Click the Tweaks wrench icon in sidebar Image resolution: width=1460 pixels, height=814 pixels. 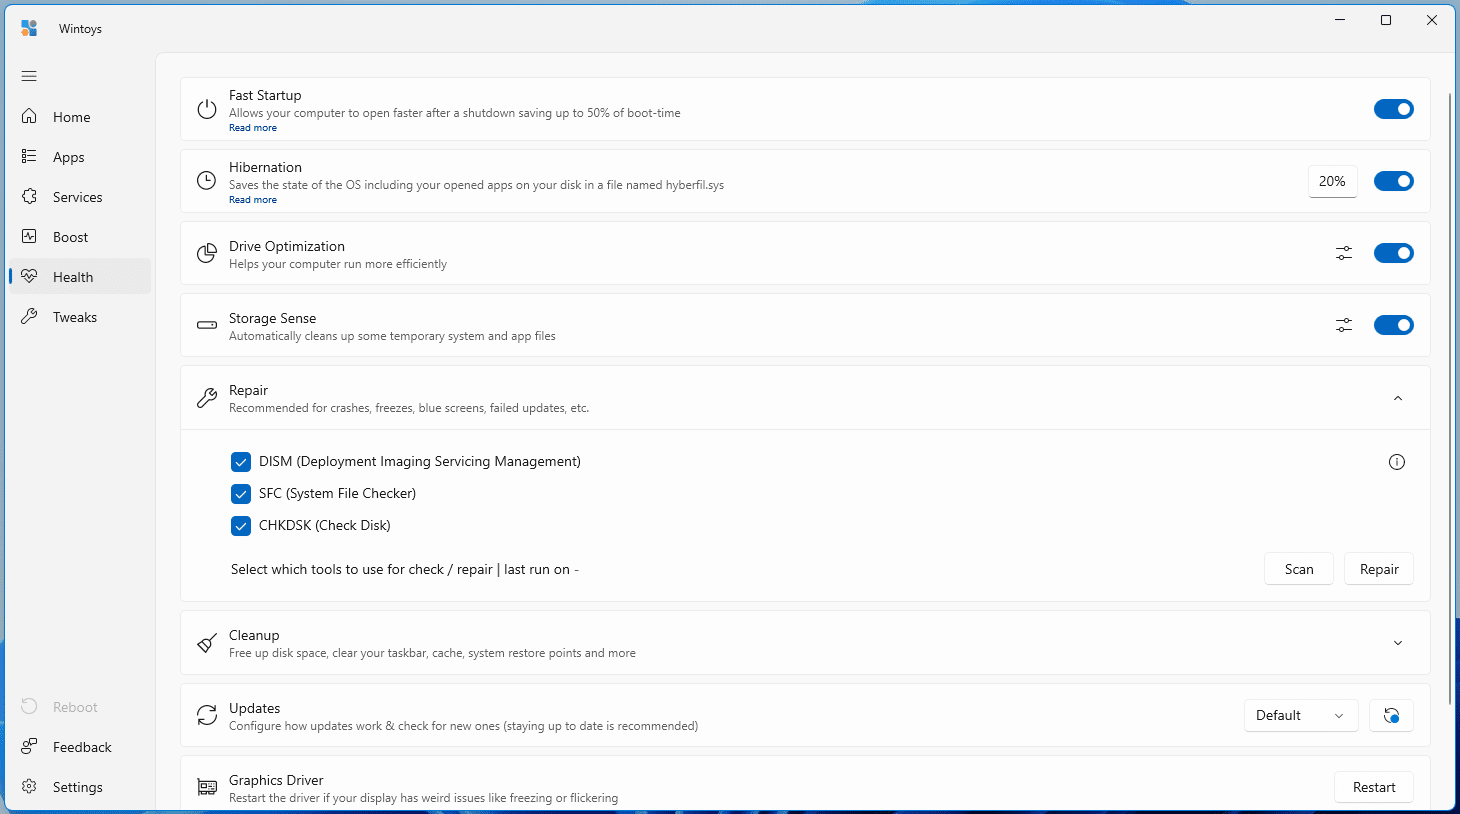coord(29,317)
